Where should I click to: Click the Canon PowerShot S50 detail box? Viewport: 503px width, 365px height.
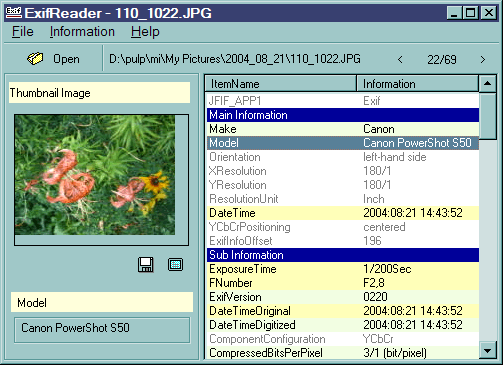tap(102, 330)
